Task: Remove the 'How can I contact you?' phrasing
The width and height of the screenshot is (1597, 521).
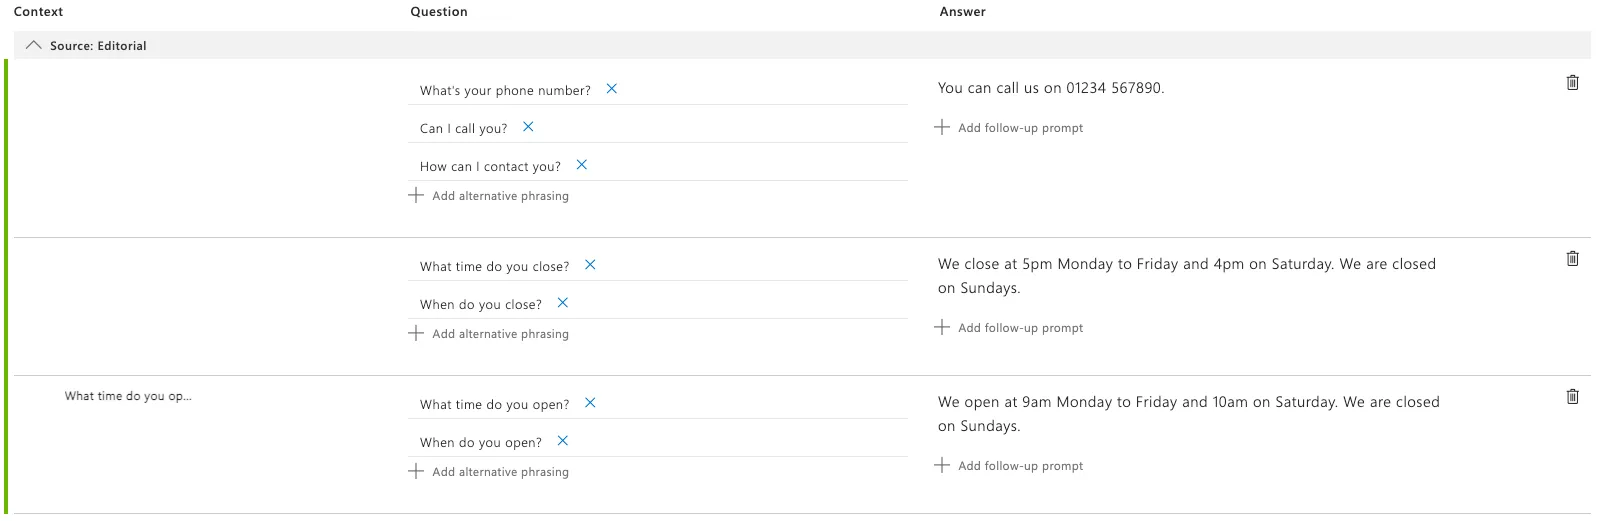Action: (x=582, y=165)
